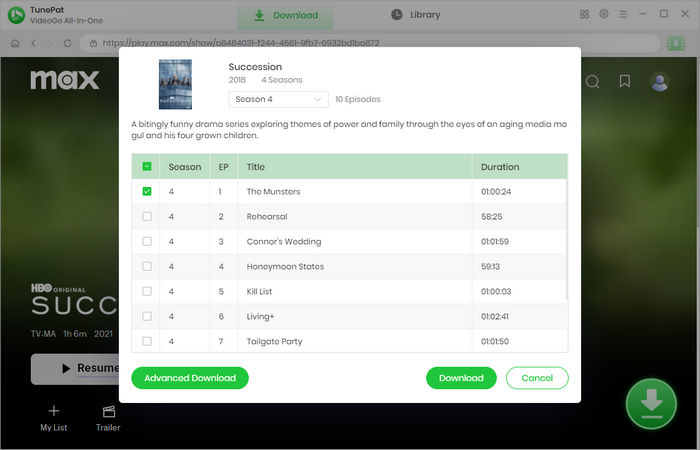Check the Rehearsal episode checkbox
This screenshot has height=450, width=700.
pos(147,216)
